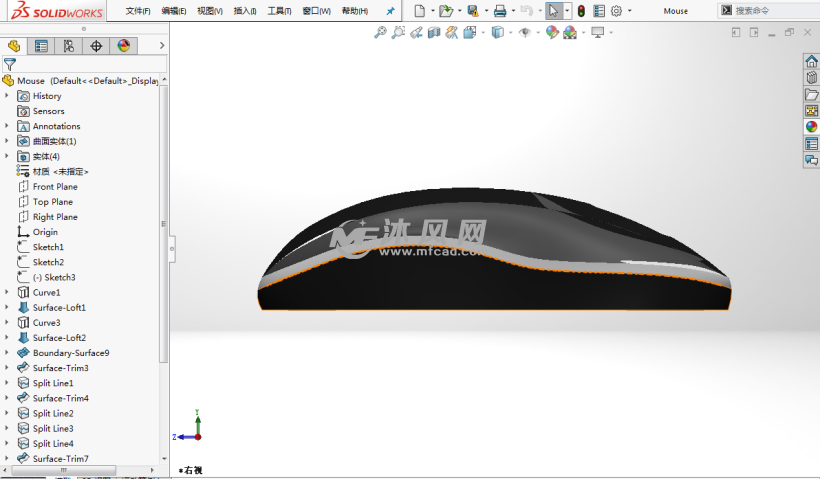
Task: Open the 视图(V) menu
Action: (210, 11)
